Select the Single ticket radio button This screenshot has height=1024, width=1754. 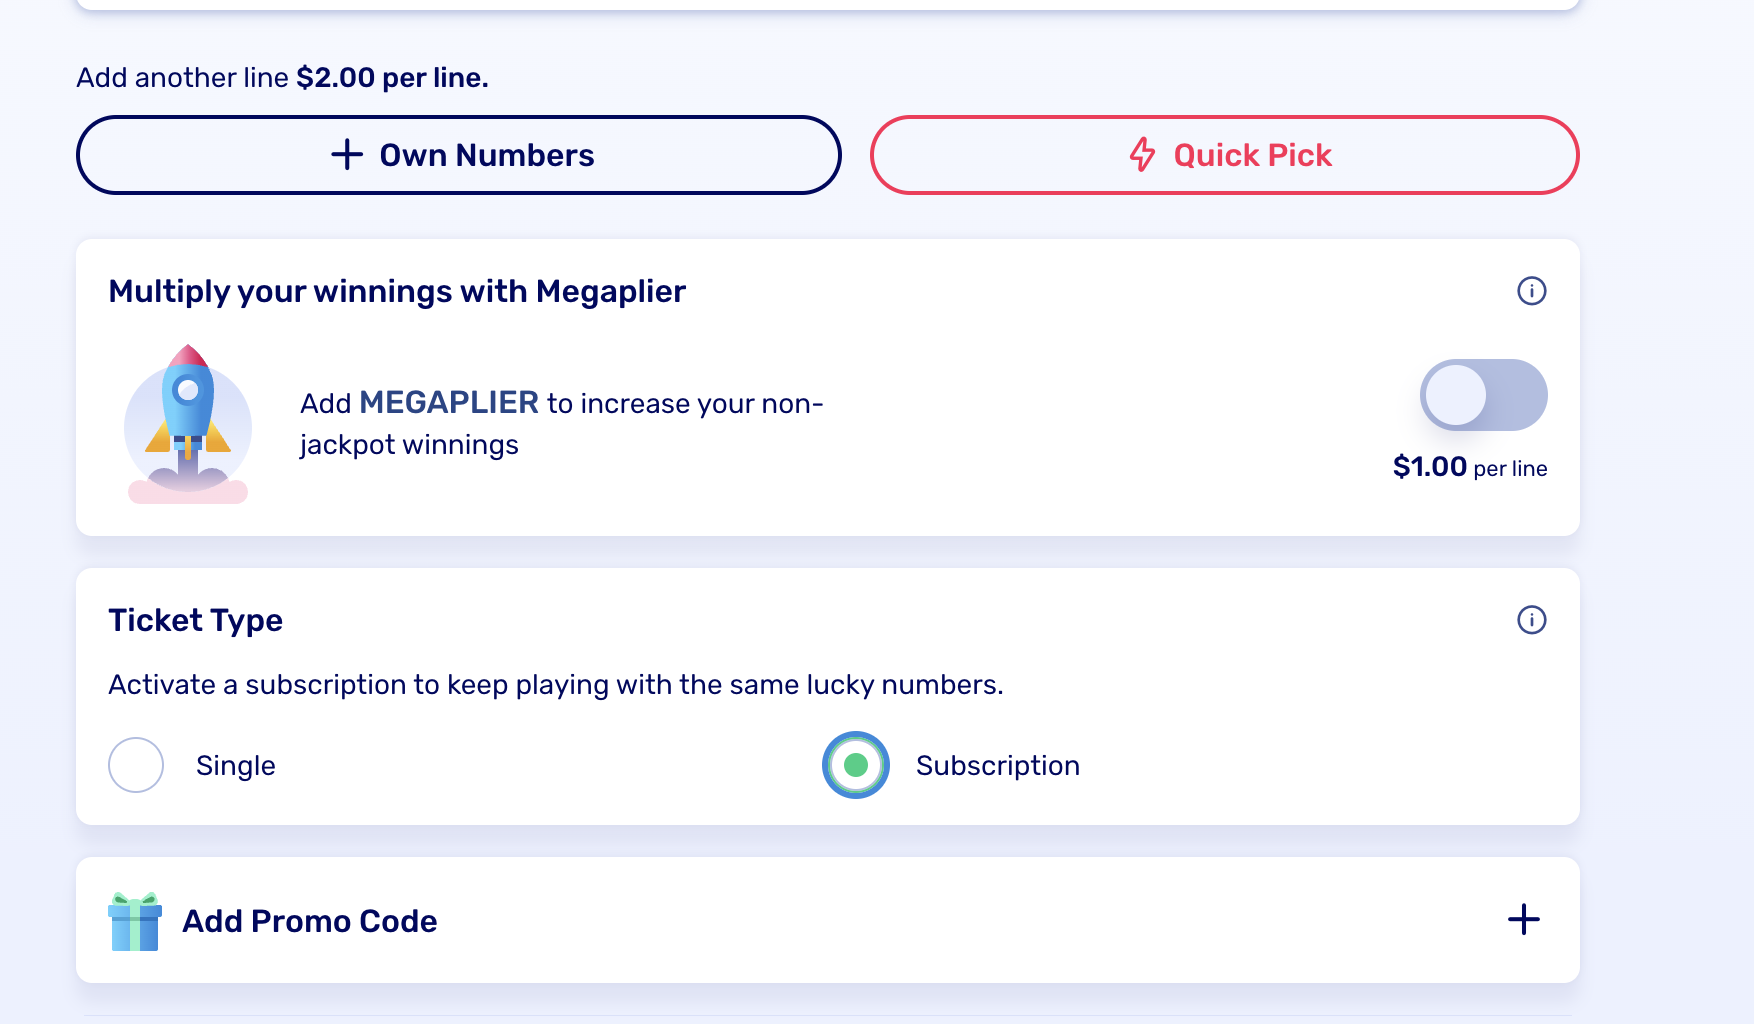pyautogui.click(x=135, y=765)
